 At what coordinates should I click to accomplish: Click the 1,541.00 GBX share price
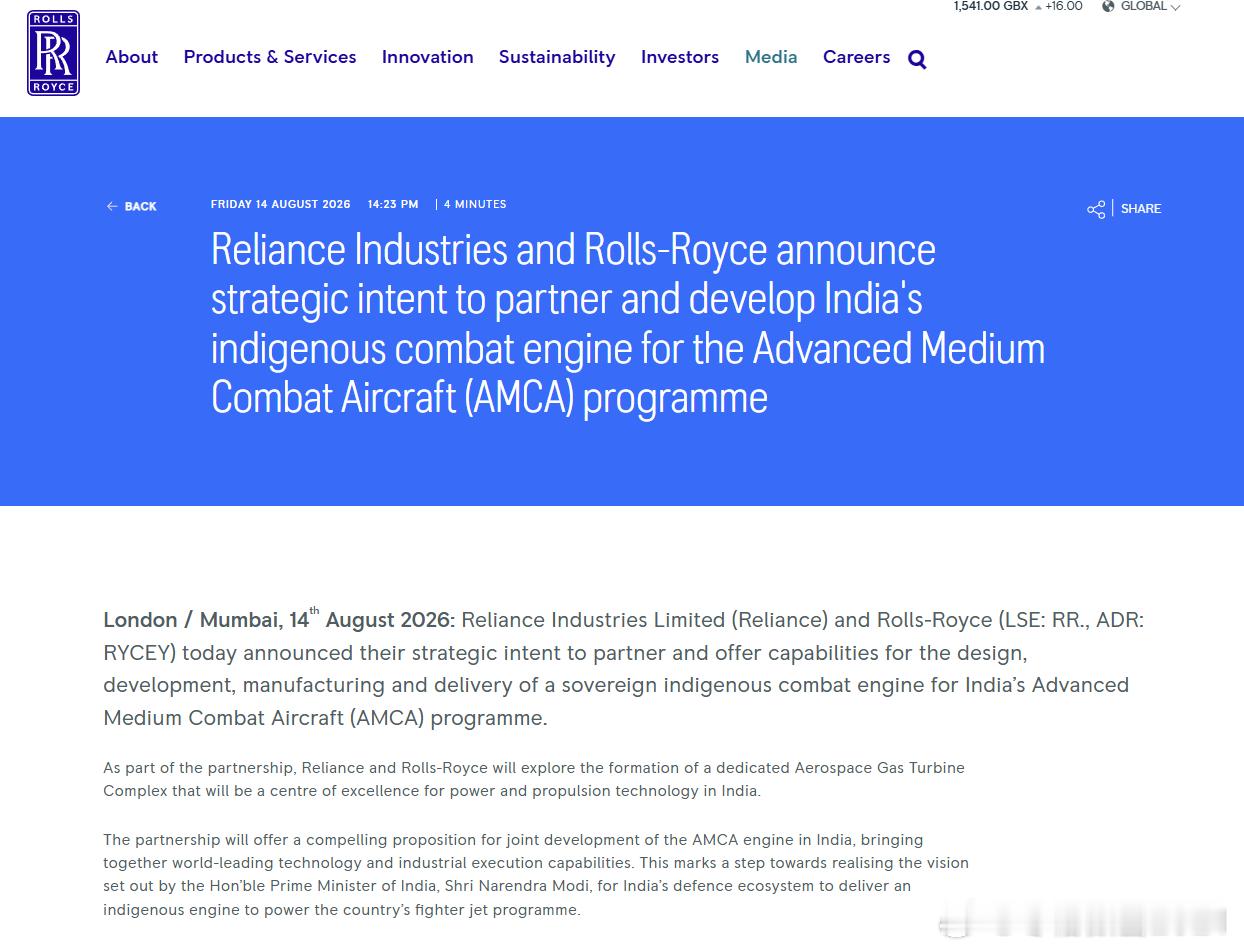pyautogui.click(x=991, y=6)
